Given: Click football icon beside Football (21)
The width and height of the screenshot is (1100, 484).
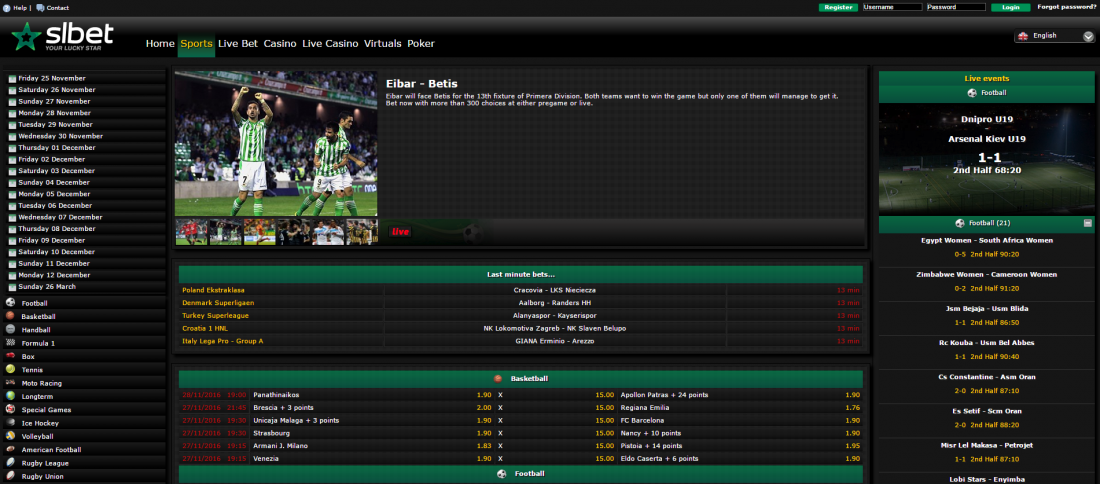Looking at the screenshot, I should [x=960, y=223].
